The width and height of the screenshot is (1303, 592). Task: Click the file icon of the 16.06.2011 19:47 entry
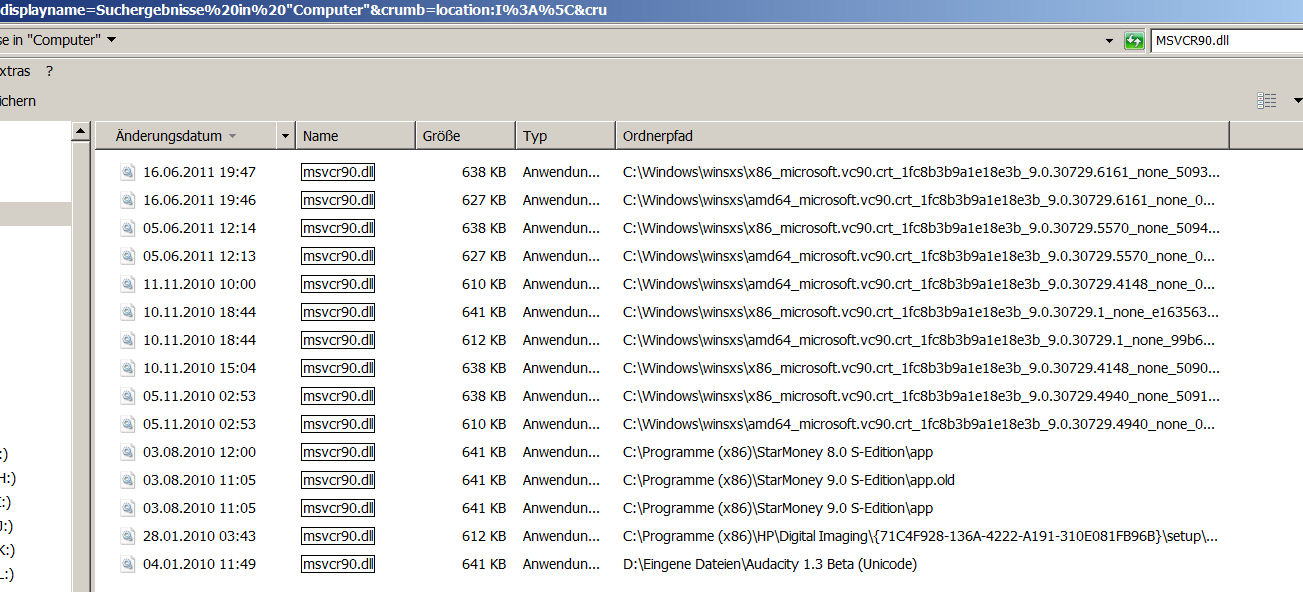128,172
